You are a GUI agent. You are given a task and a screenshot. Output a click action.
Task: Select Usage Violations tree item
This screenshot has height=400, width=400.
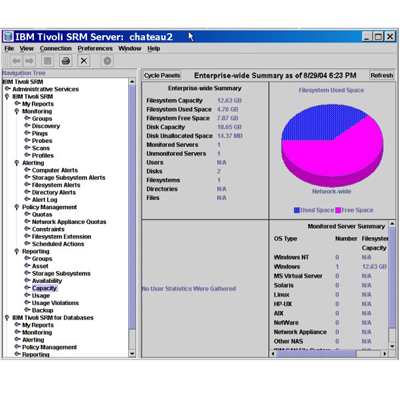pyautogui.click(x=55, y=303)
